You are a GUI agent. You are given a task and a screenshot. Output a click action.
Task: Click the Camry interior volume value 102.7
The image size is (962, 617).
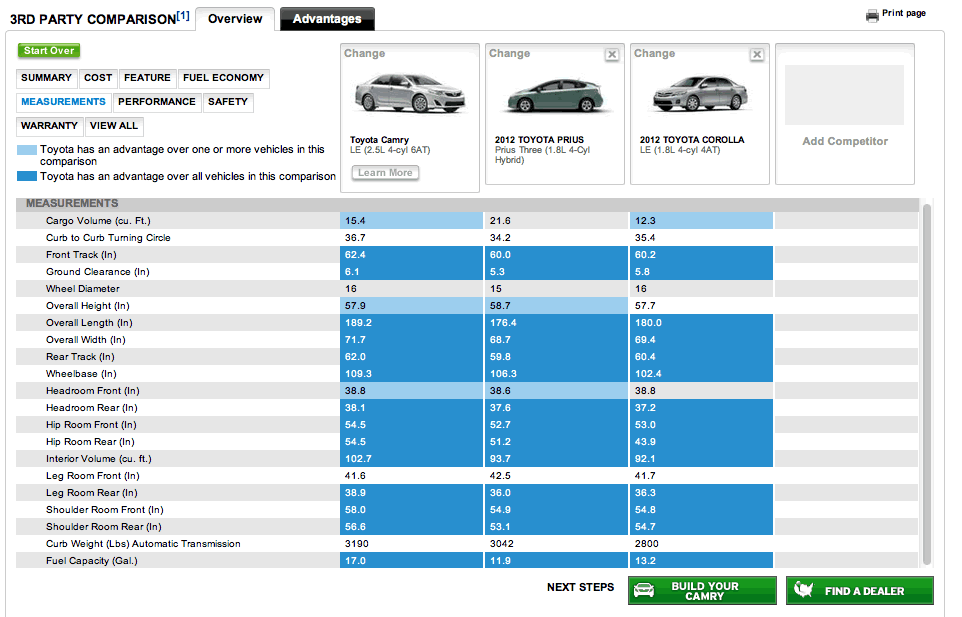[x=358, y=459]
